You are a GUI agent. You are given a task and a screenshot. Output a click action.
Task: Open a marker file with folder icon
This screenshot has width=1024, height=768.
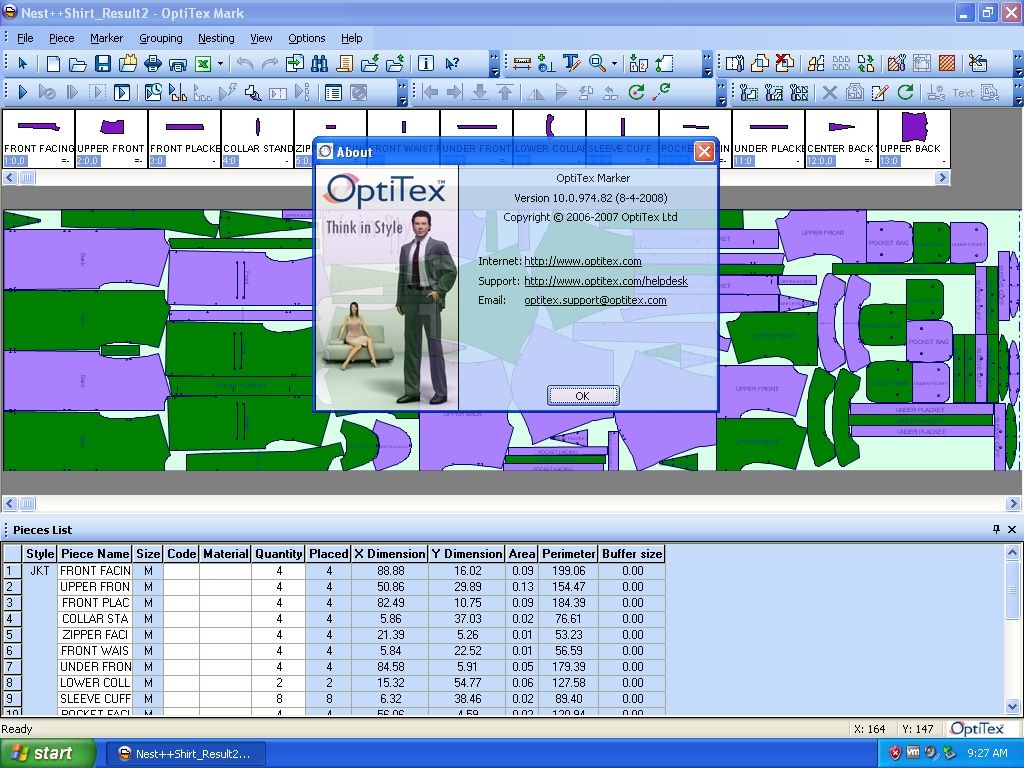(x=78, y=63)
